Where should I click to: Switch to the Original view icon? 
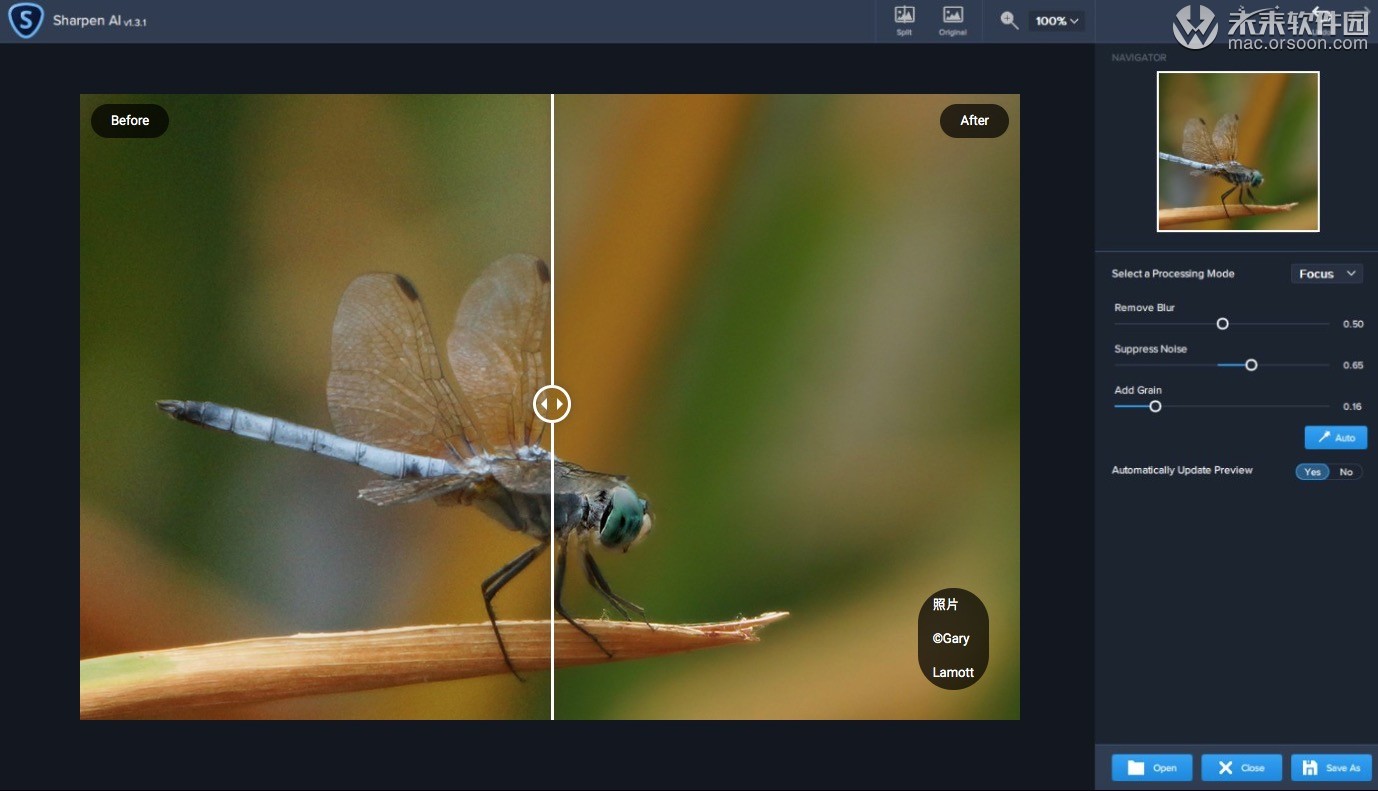[x=952, y=20]
